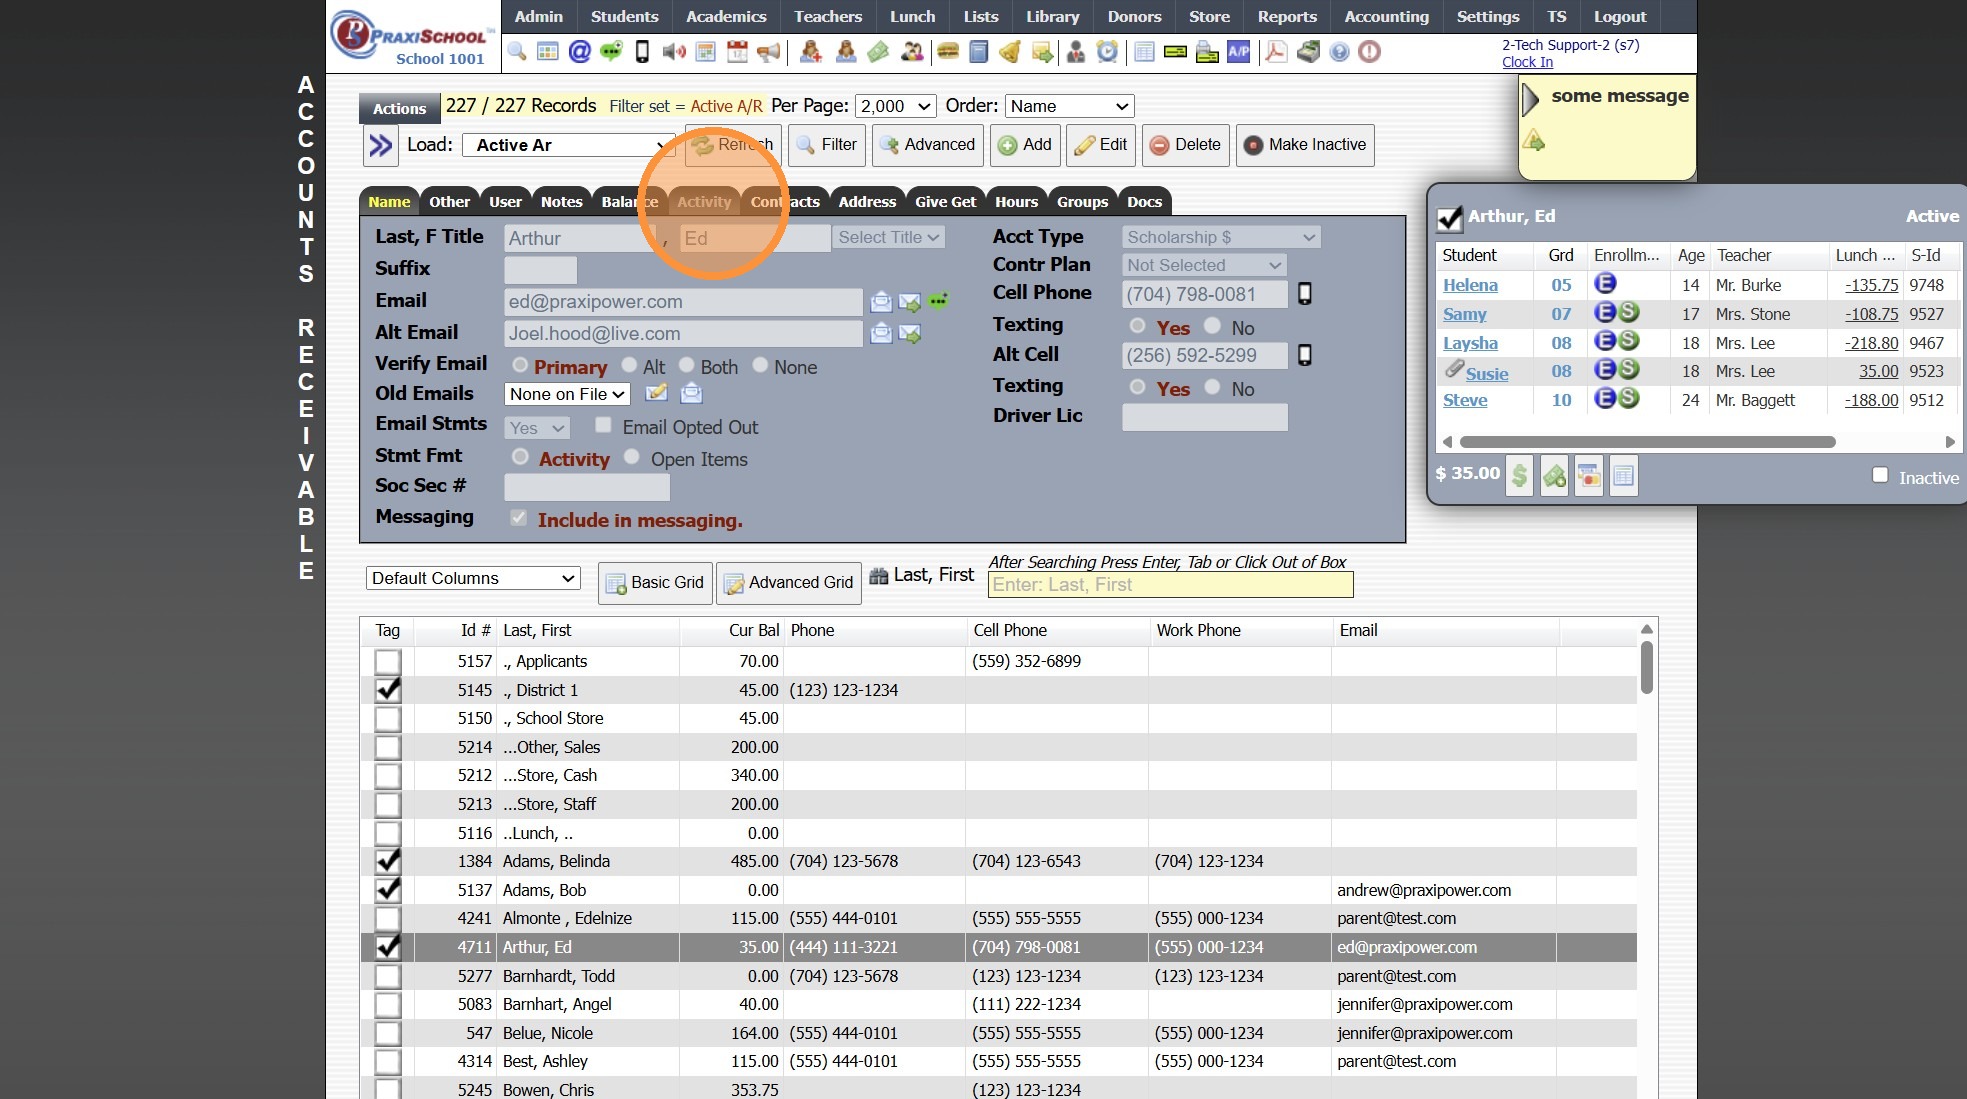Click the hamburger lunch toolbar icon
This screenshot has width=1967, height=1099.
(x=947, y=51)
